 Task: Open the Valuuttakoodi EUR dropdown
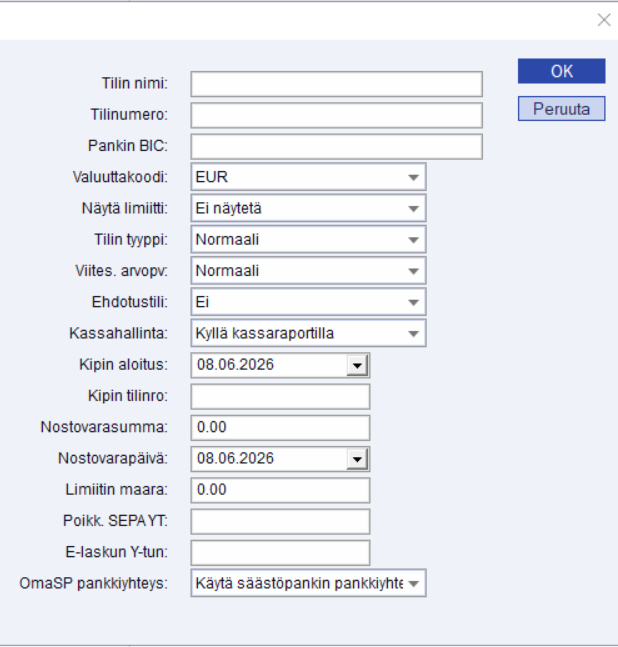308,177
